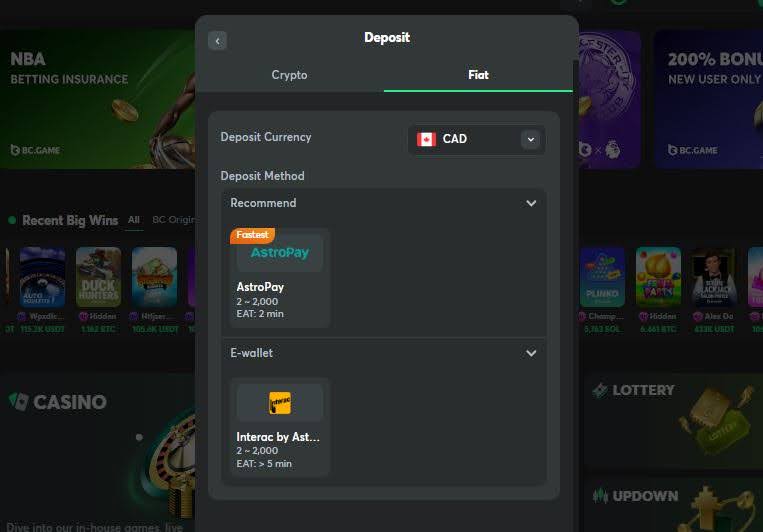Switch to the Crypto tab
Image resolution: width=763 pixels, height=532 pixels.
pyautogui.click(x=290, y=75)
